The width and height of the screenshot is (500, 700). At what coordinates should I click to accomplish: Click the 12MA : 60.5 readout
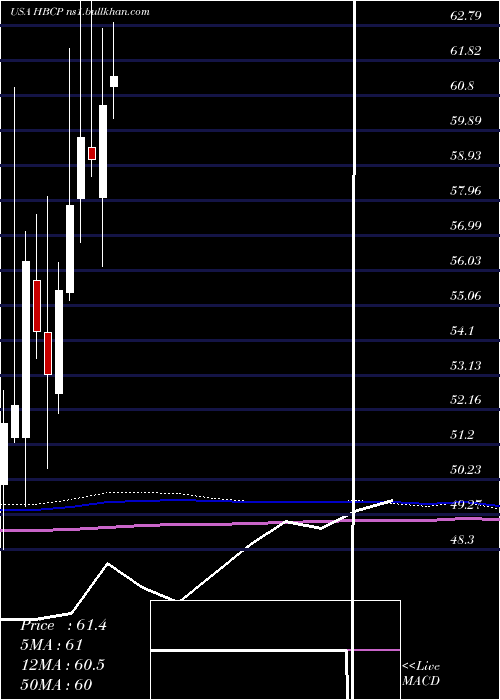[63, 665]
